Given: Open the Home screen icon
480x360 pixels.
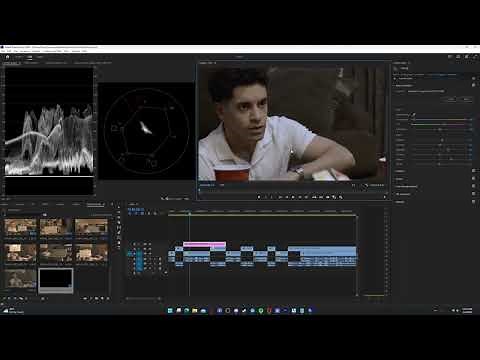Looking at the screenshot, I should pyautogui.click(x=7, y=57).
